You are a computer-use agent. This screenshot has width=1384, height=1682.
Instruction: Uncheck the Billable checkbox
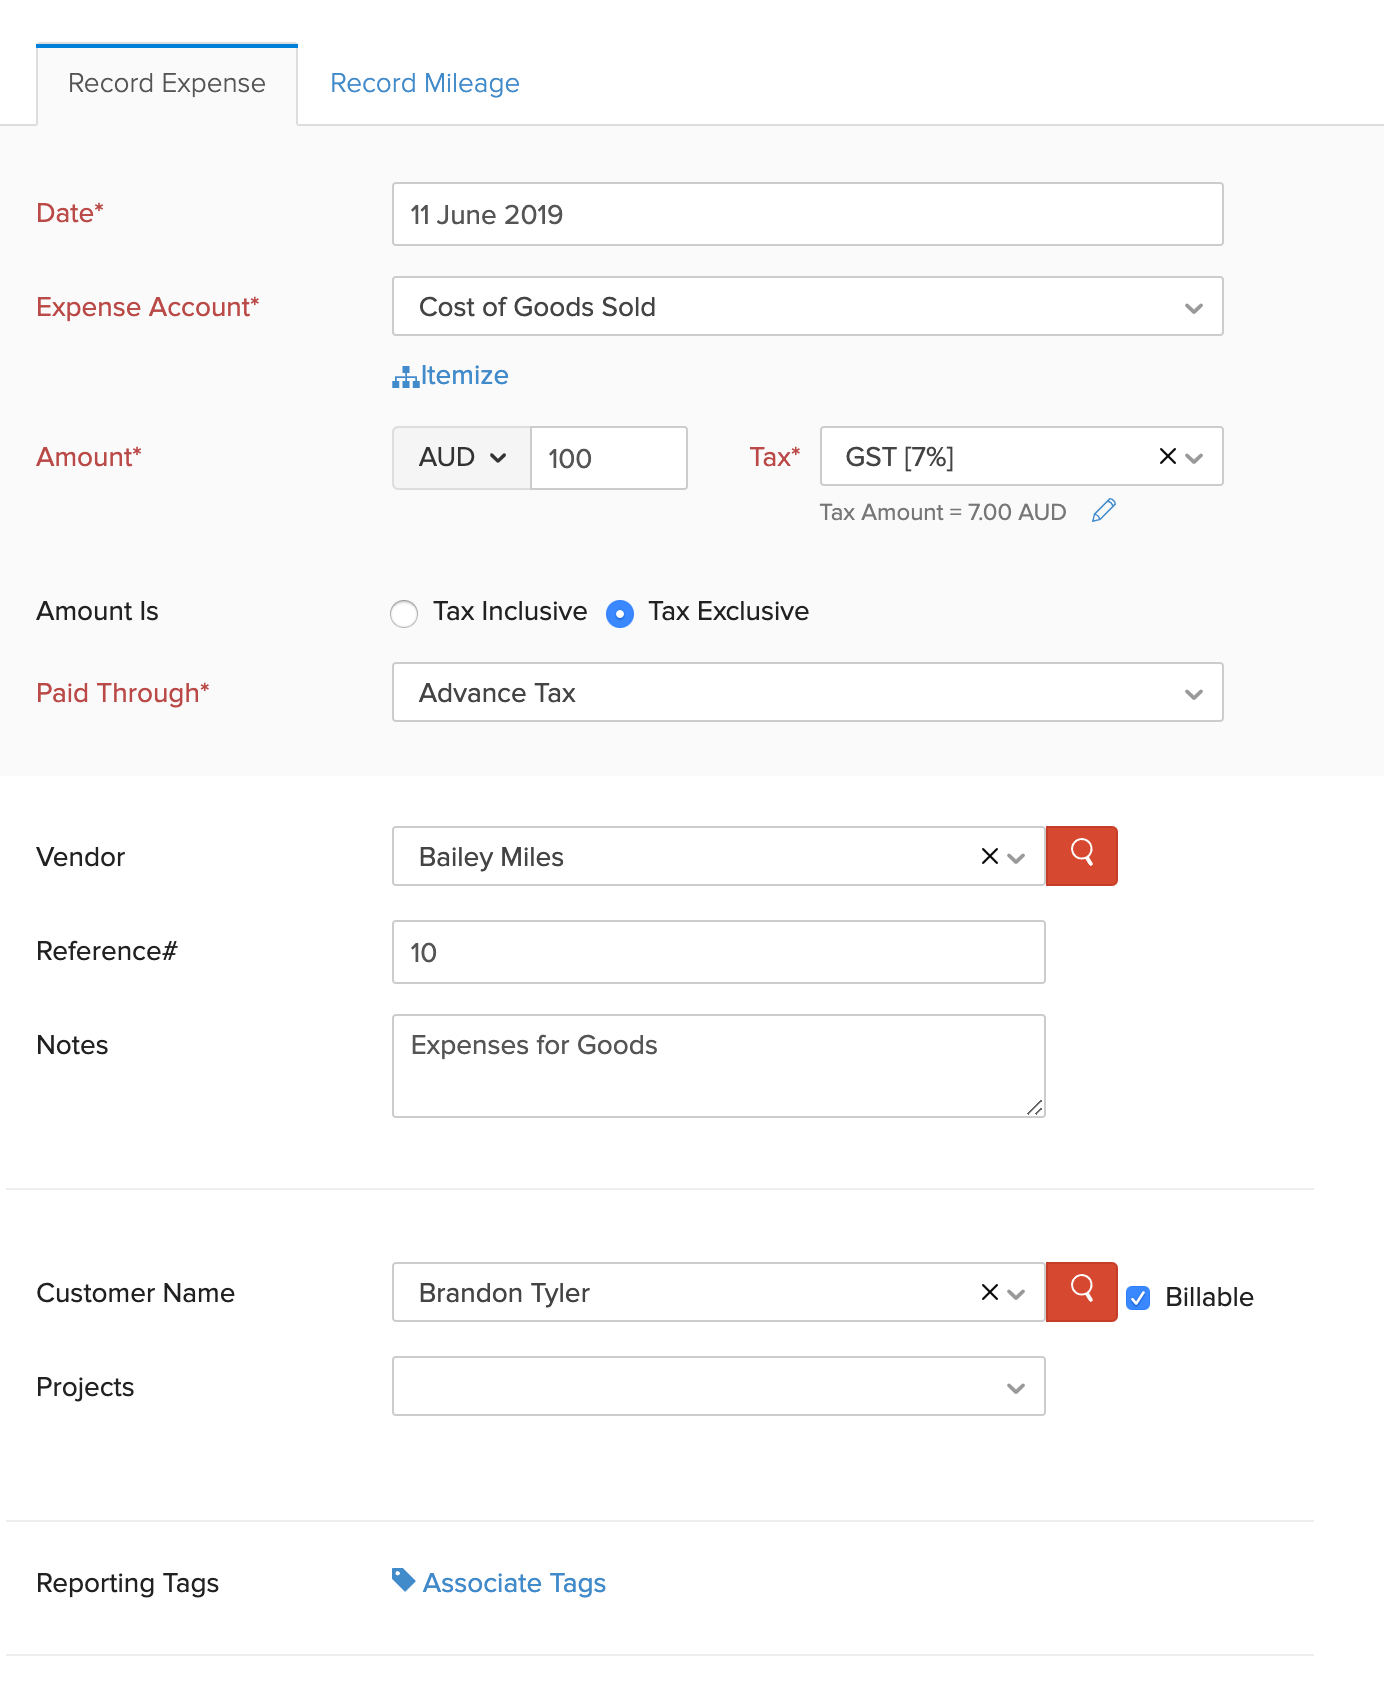[x=1138, y=1298]
